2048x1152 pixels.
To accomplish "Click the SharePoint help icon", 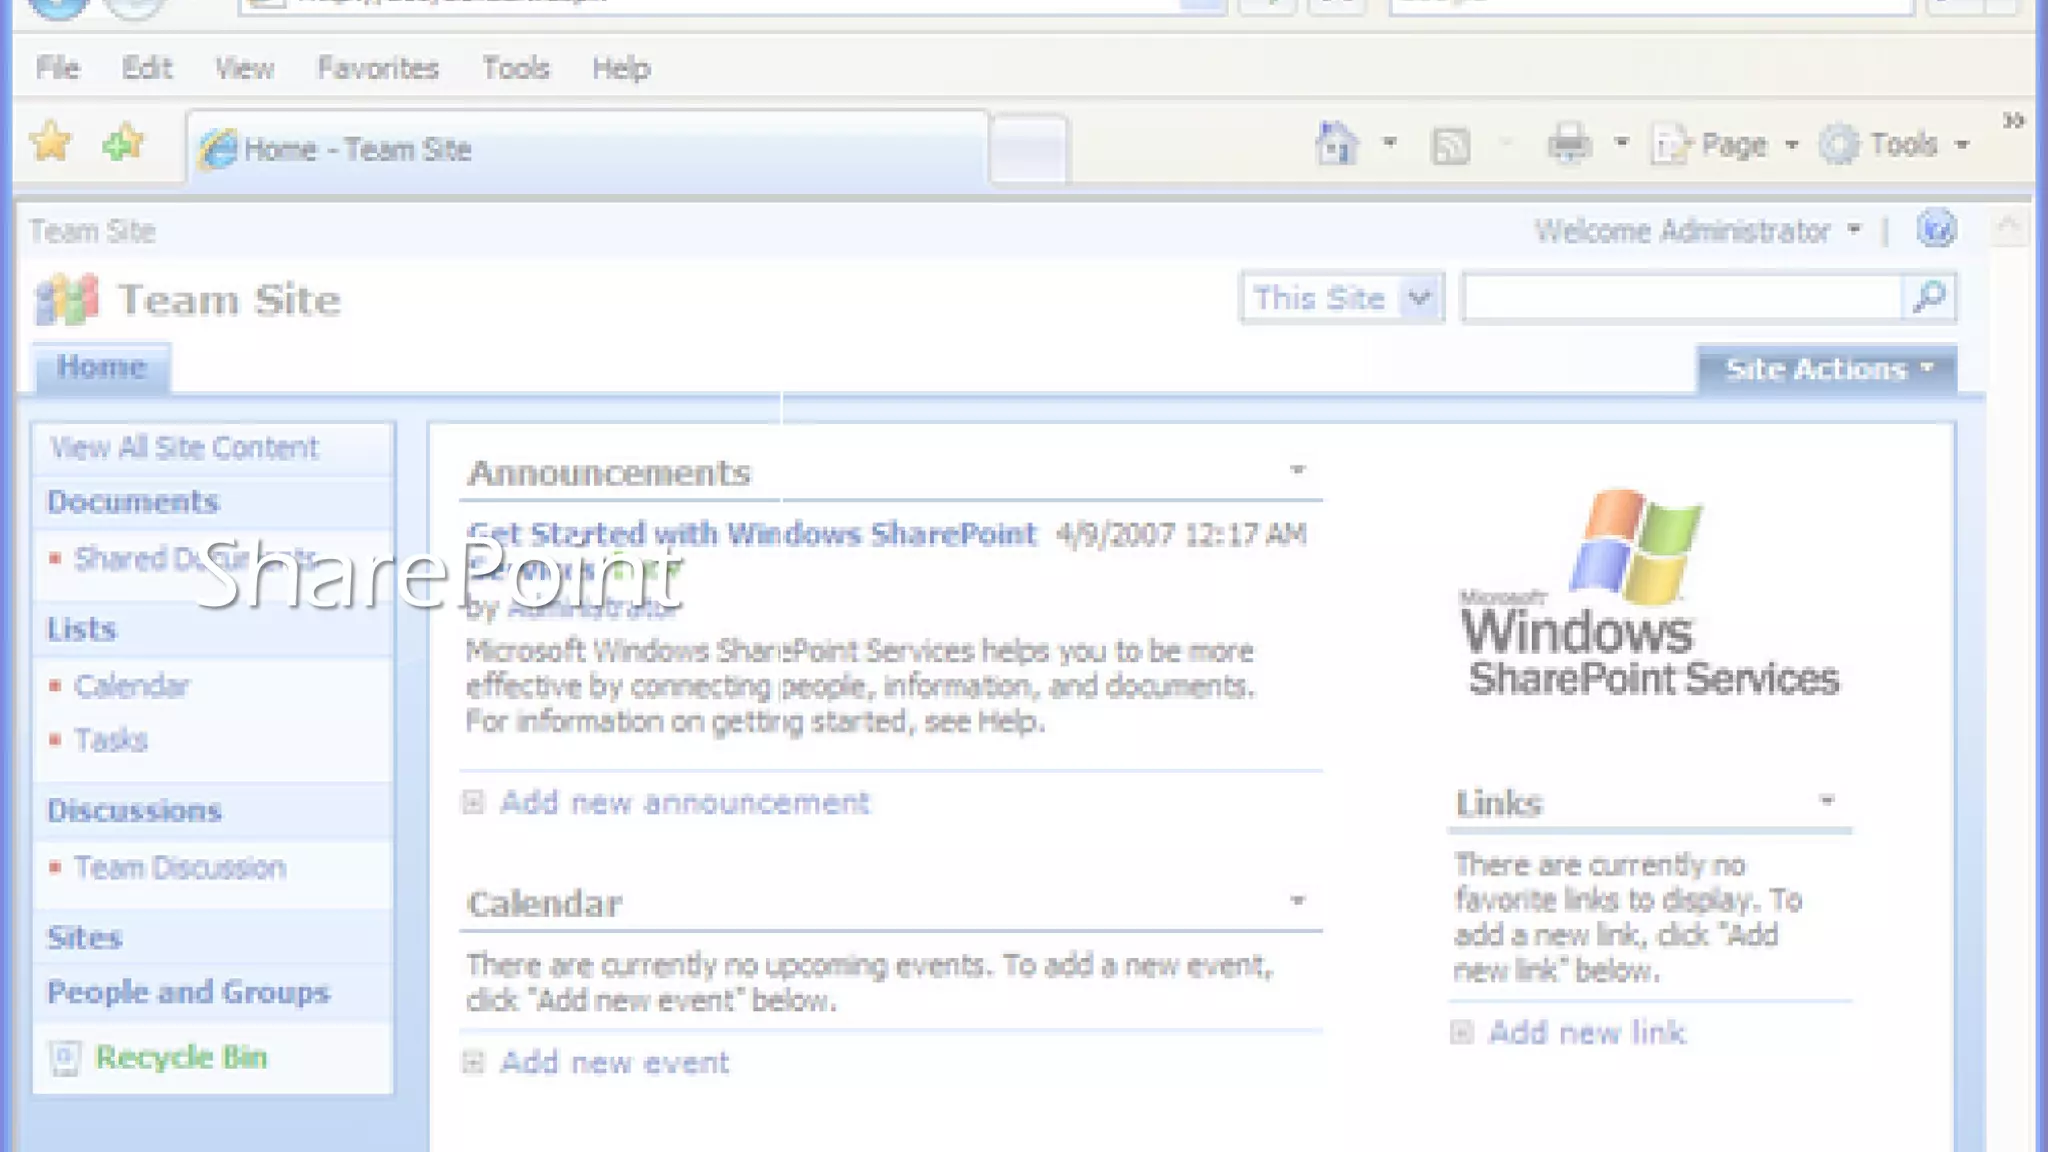I will click(1936, 229).
